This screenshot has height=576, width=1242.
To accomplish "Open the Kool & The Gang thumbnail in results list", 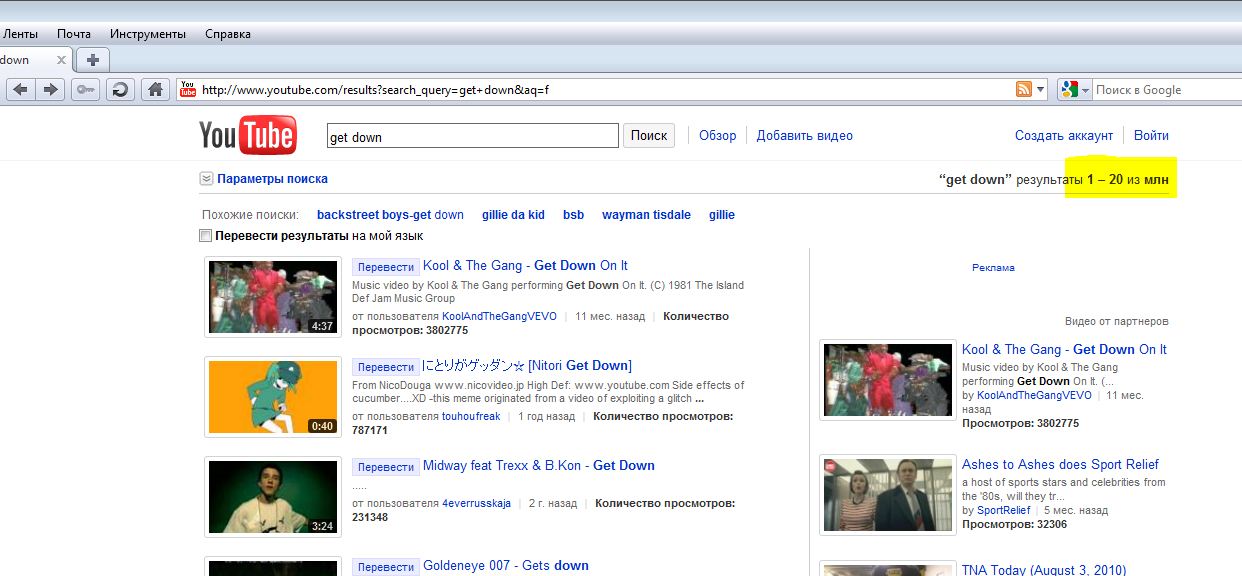I will point(273,297).
